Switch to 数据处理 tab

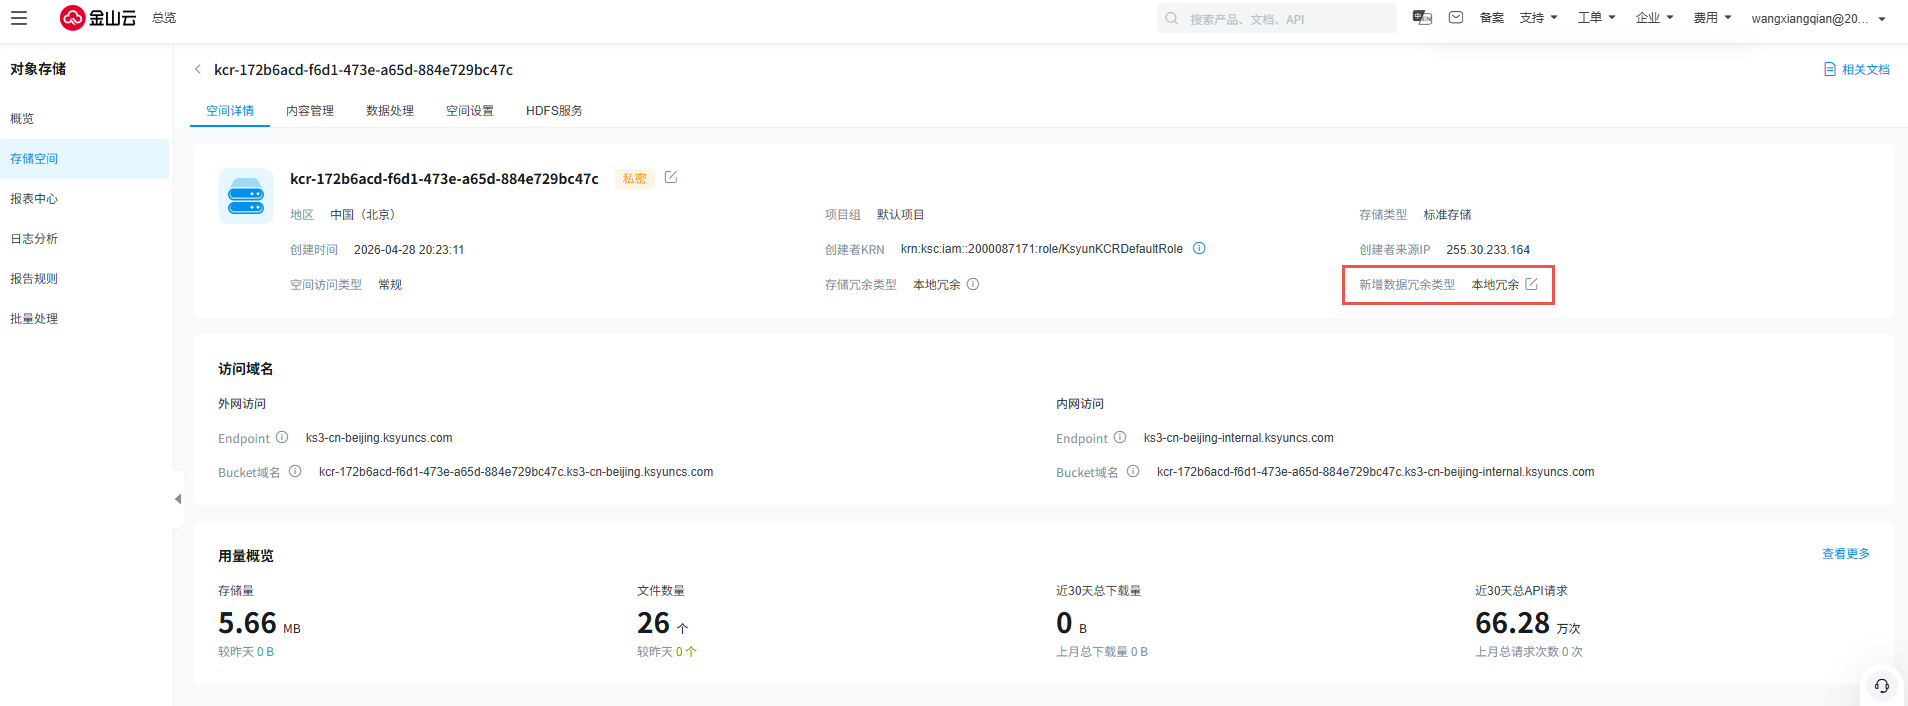click(390, 111)
